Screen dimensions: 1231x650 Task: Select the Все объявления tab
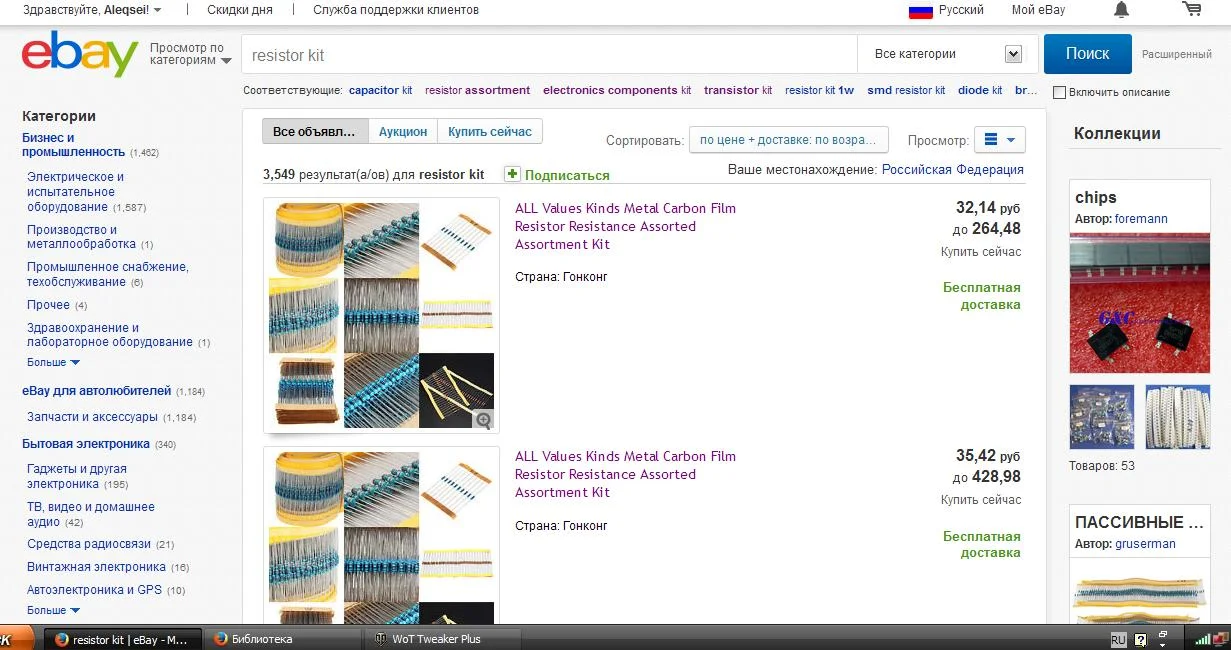tap(315, 131)
